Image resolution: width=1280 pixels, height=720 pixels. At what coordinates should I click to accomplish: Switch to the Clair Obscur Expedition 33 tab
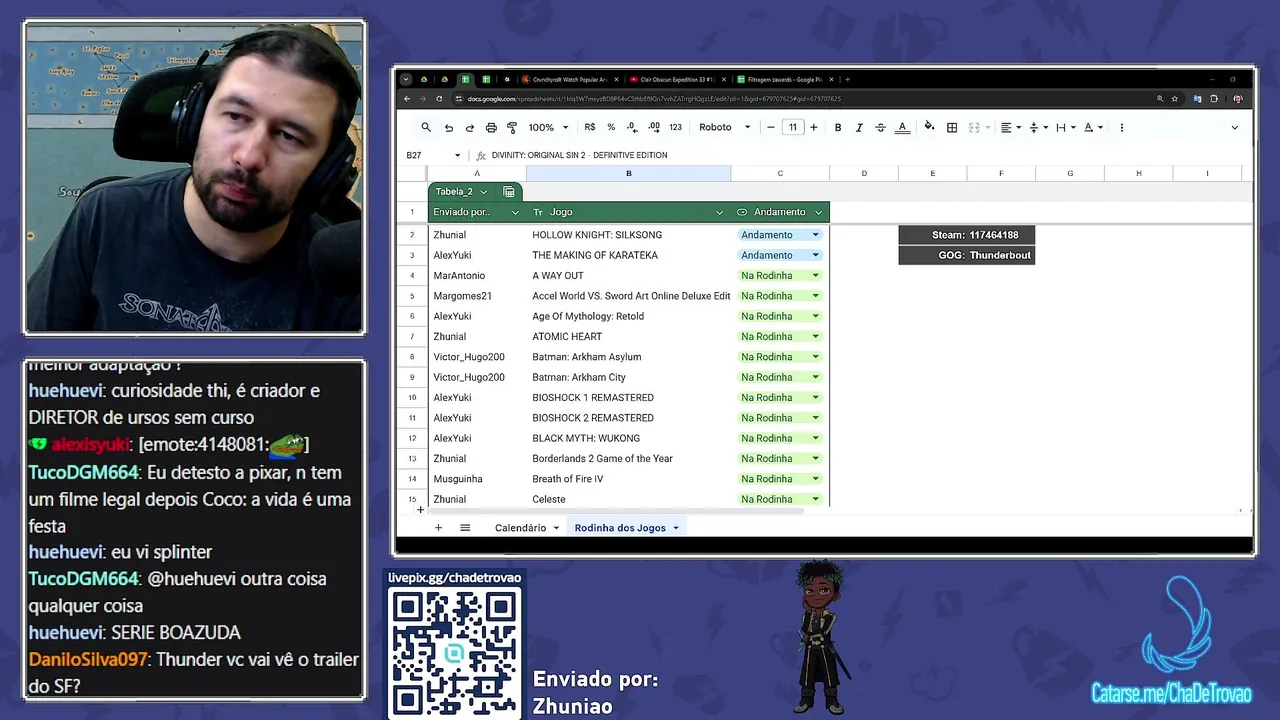tap(677, 79)
